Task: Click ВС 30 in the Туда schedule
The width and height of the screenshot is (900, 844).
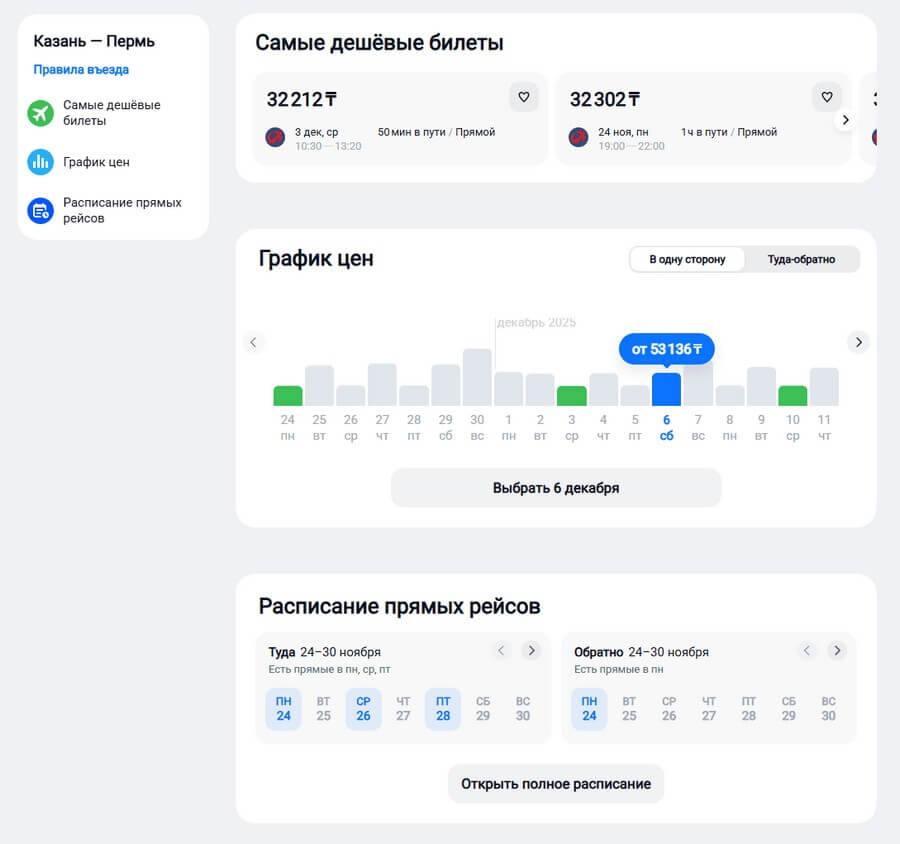Action: [x=523, y=709]
